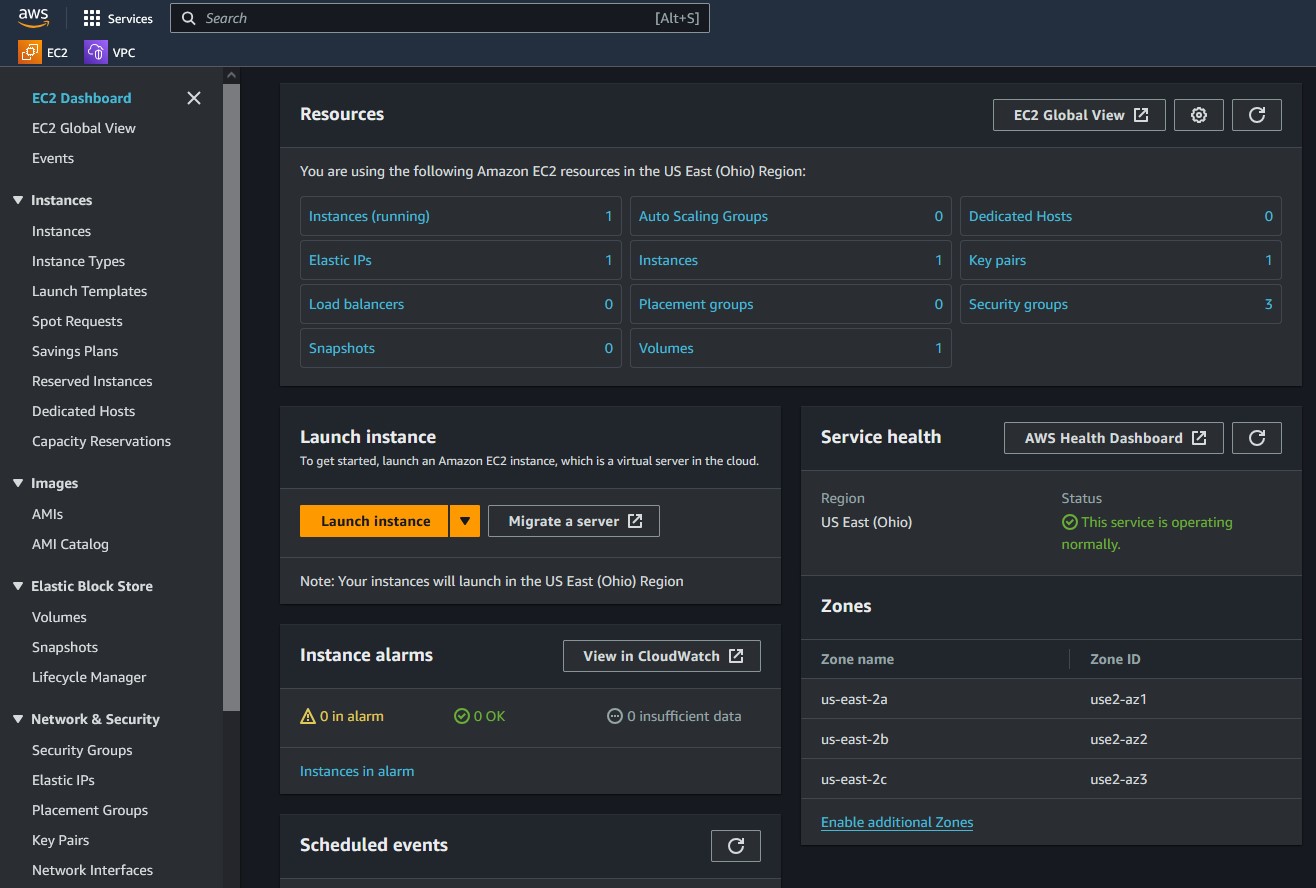Open Launch instance dropdown arrow

465,521
